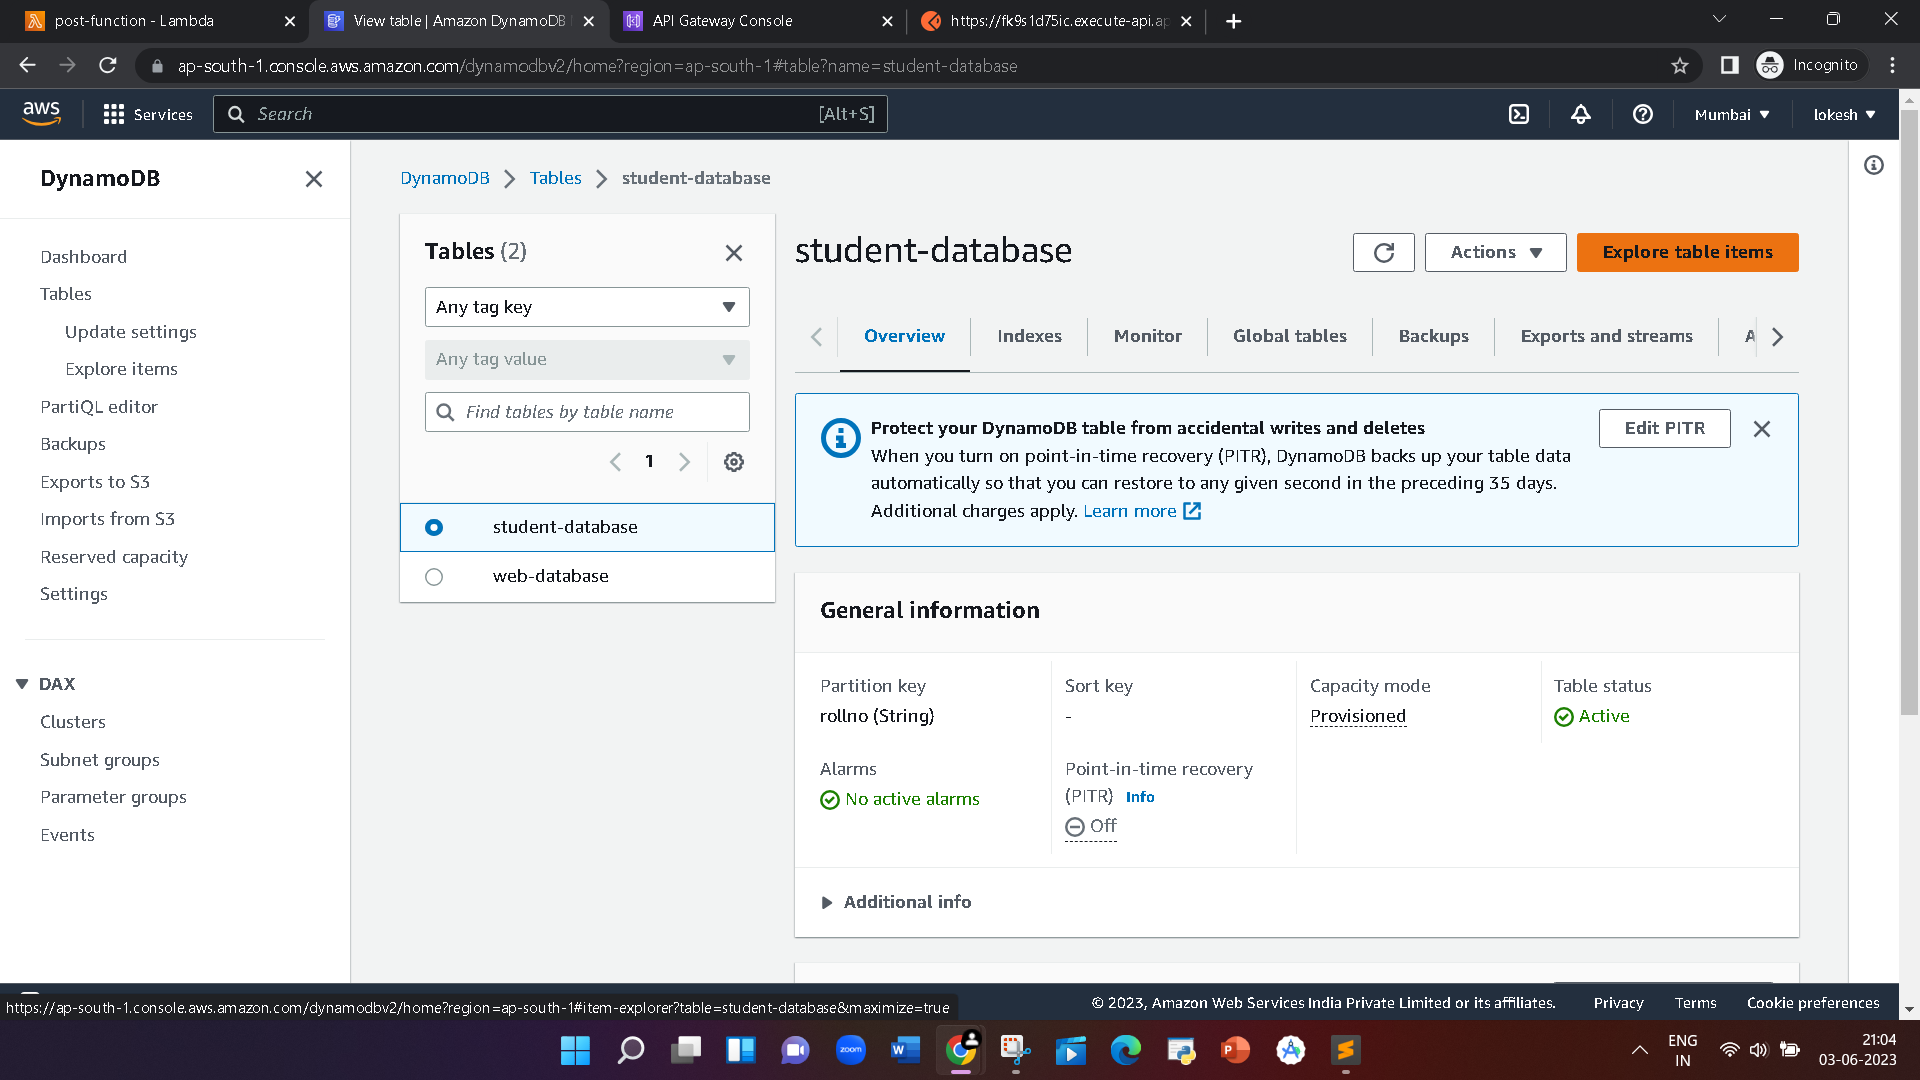Open the Any tag key dropdown
1920x1080 pixels.
[x=586, y=307]
